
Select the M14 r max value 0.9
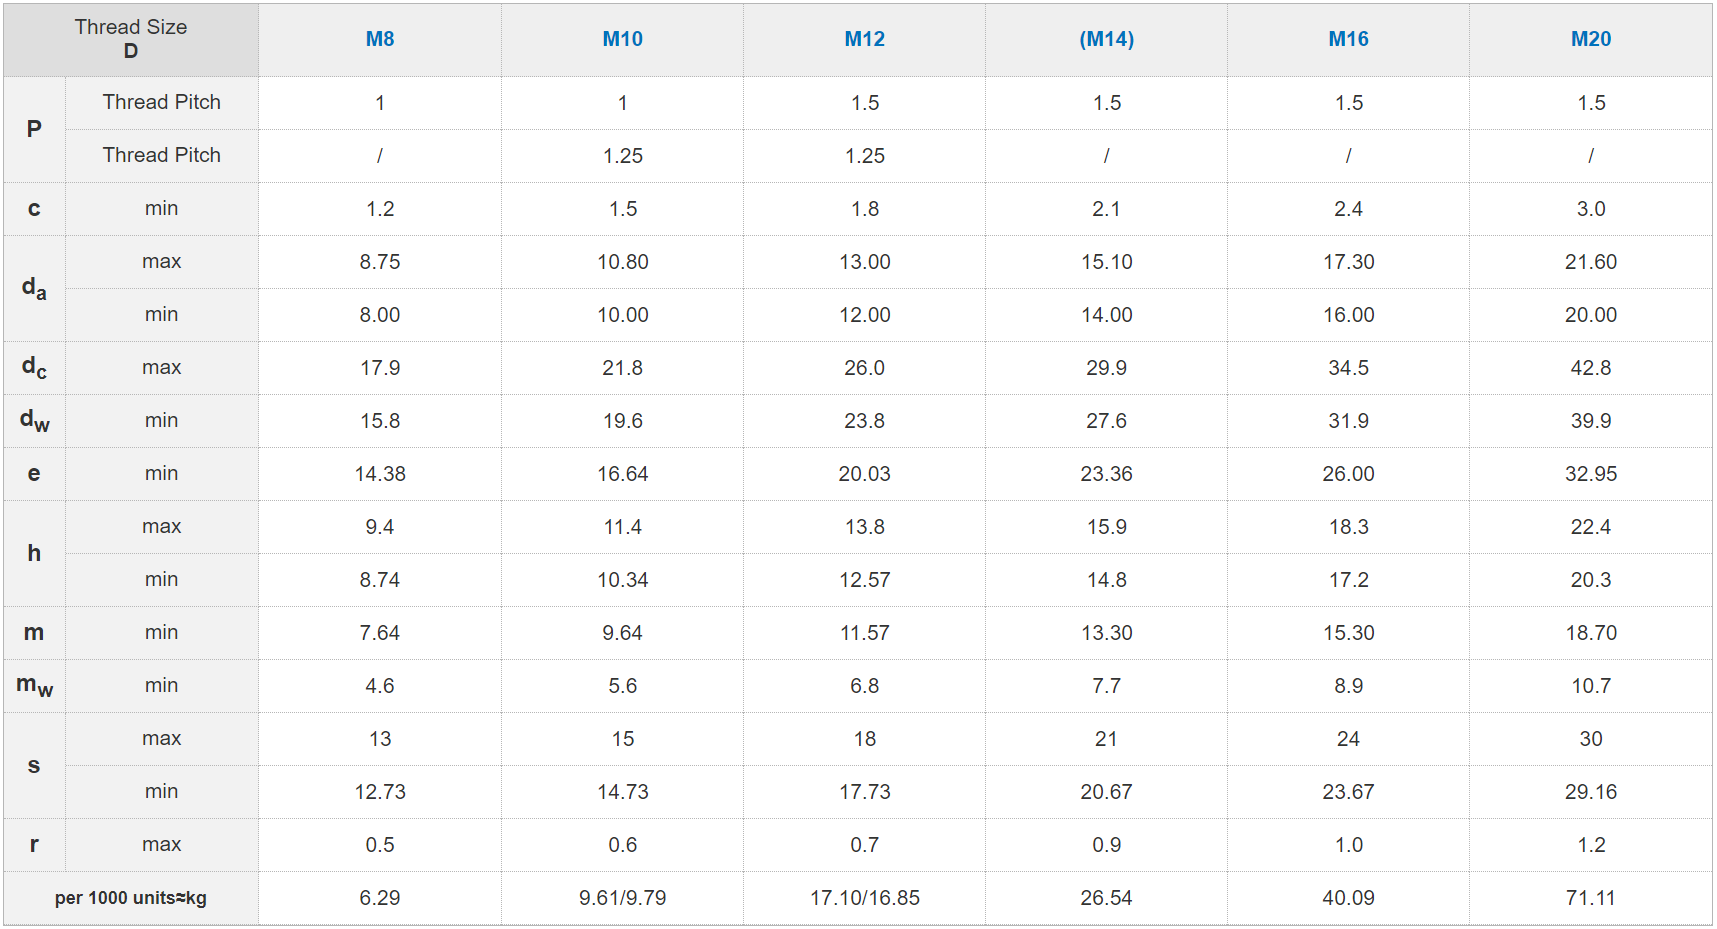click(x=1106, y=845)
